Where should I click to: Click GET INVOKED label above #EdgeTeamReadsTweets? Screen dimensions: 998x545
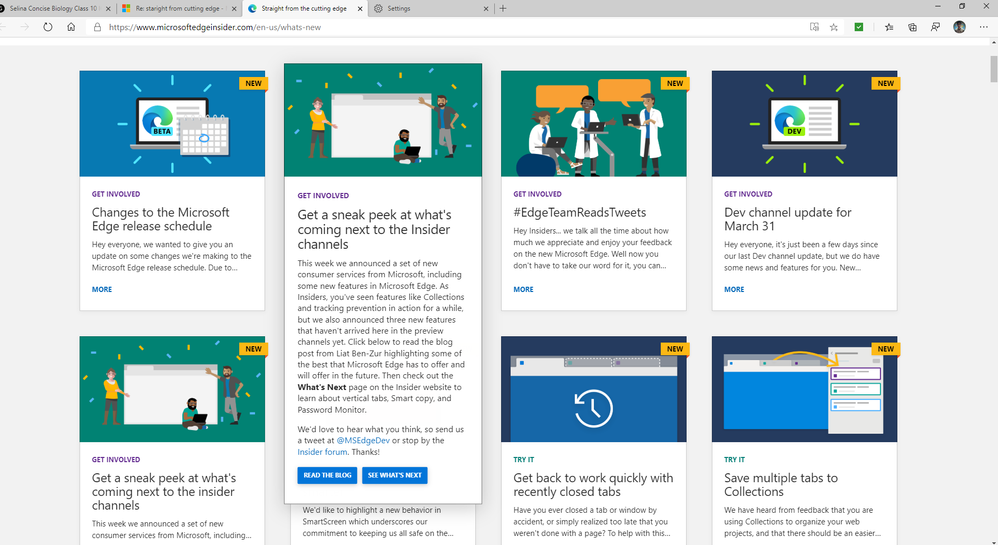click(537, 194)
